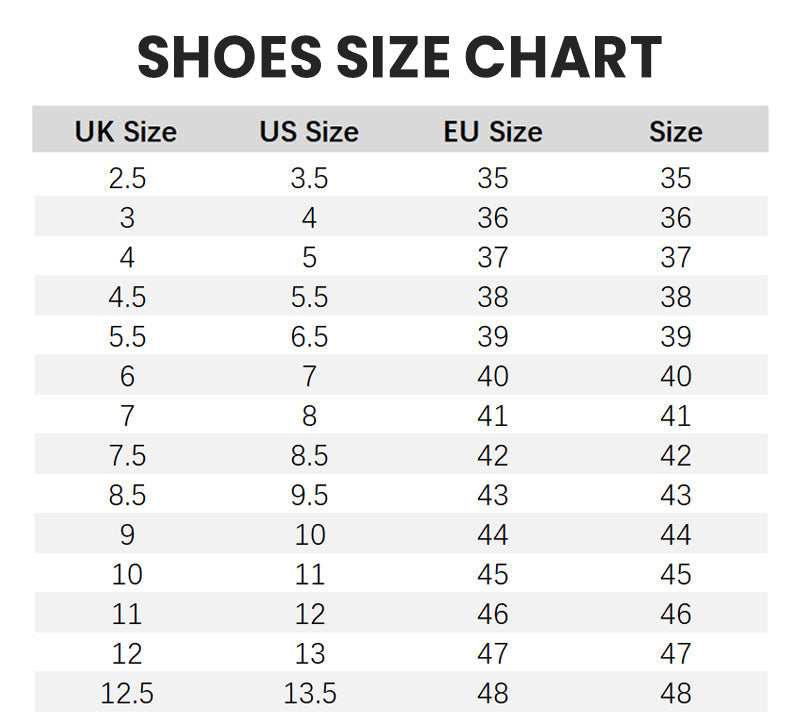Select the US size 6.5 cell

(x=309, y=337)
